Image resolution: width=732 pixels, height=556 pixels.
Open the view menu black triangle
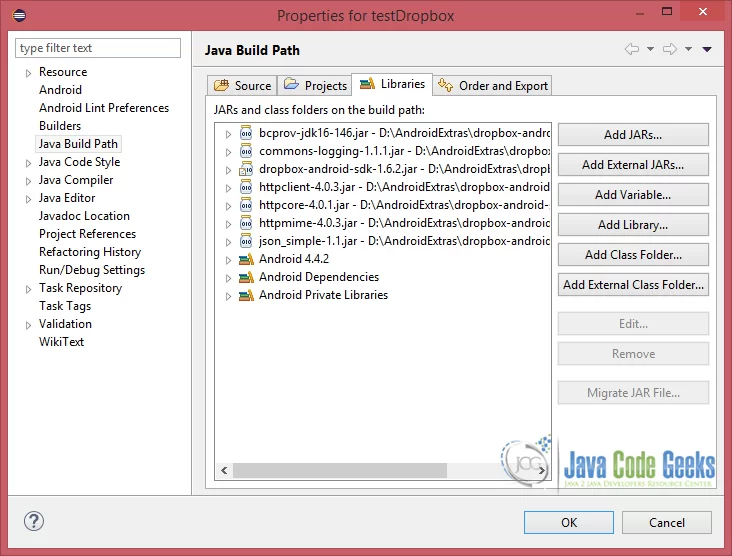coord(707,49)
